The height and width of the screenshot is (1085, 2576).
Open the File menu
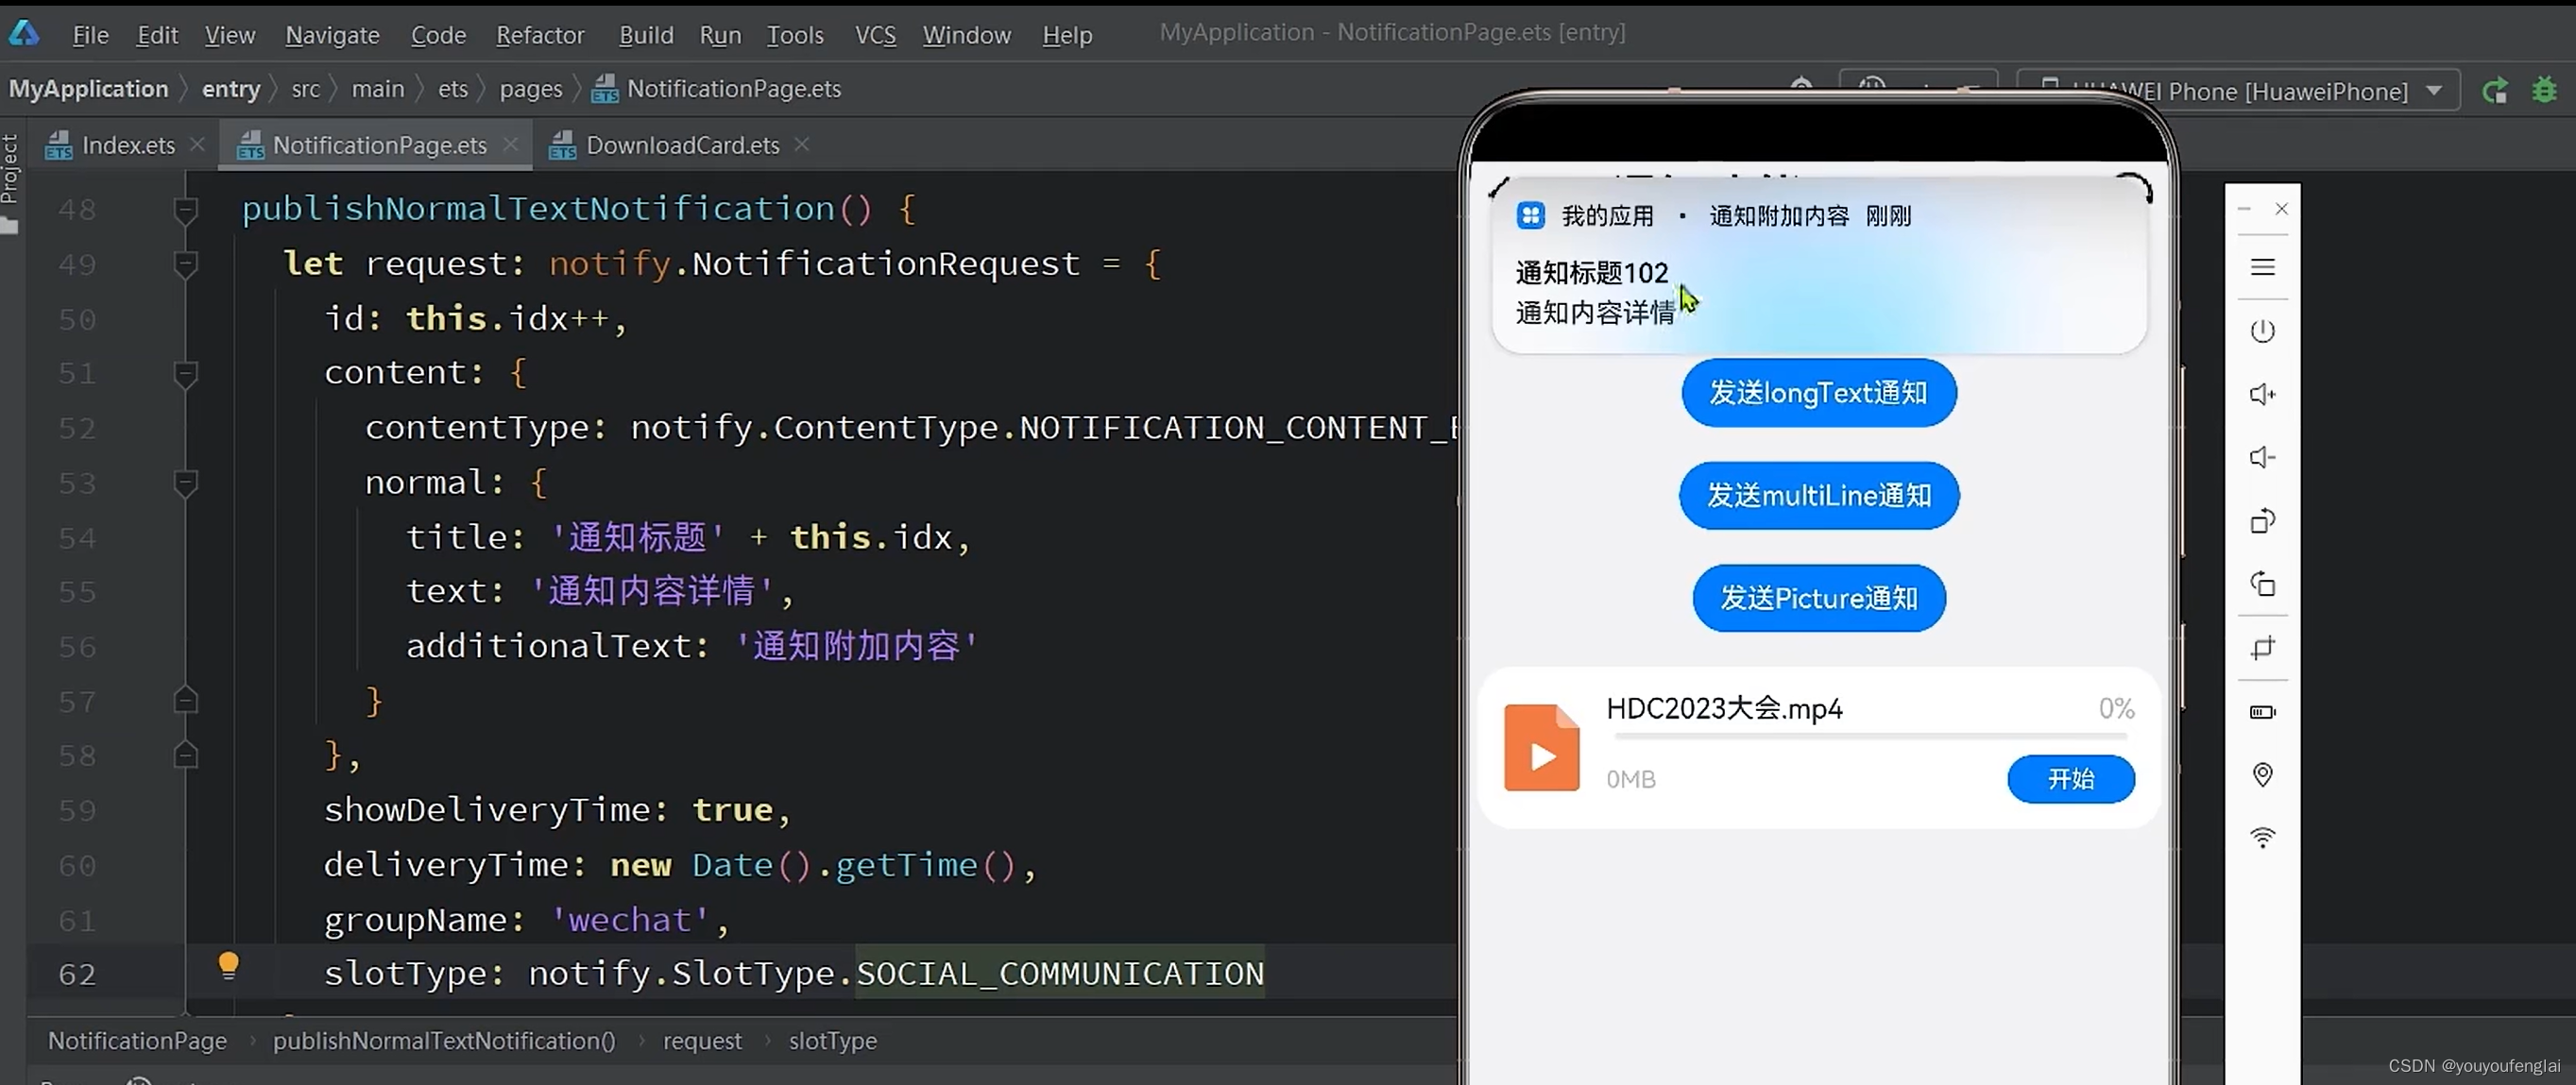coord(90,35)
